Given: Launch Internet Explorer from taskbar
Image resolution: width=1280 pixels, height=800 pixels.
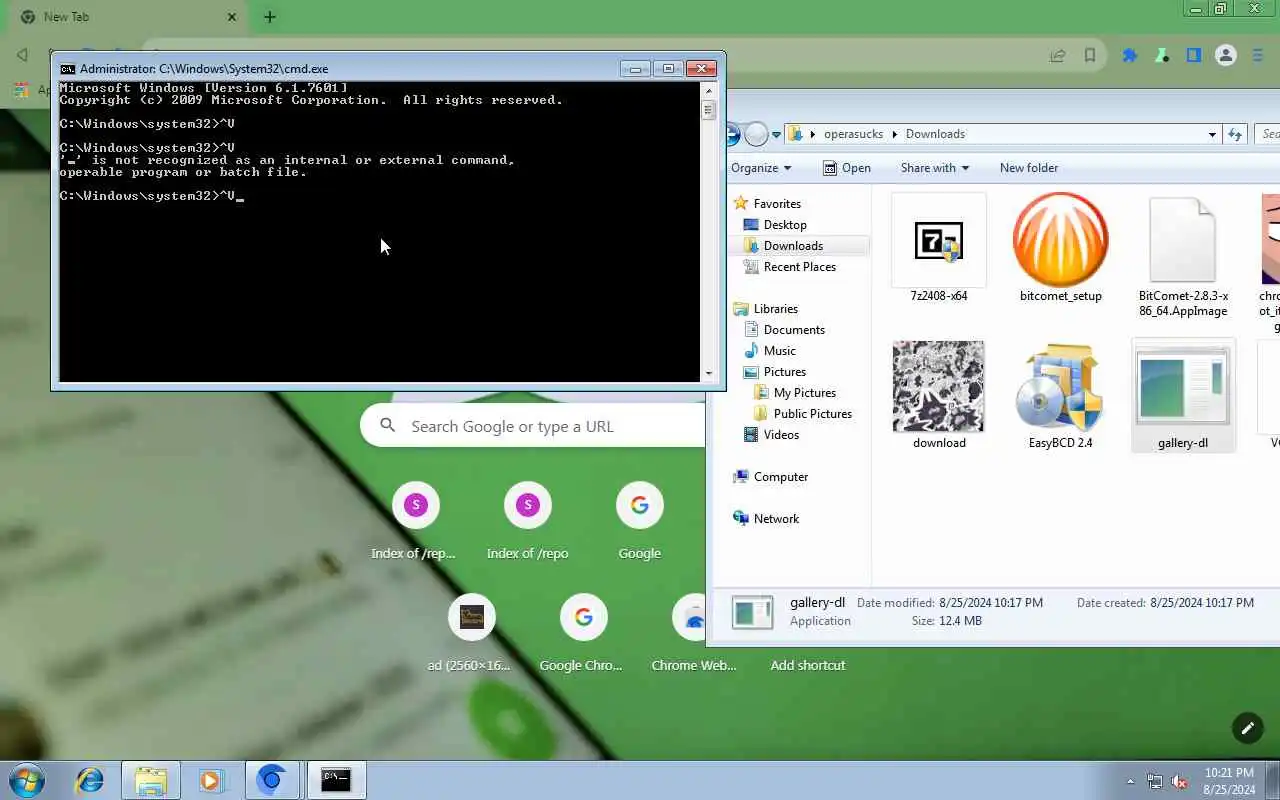Looking at the screenshot, I should tap(90, 780).
